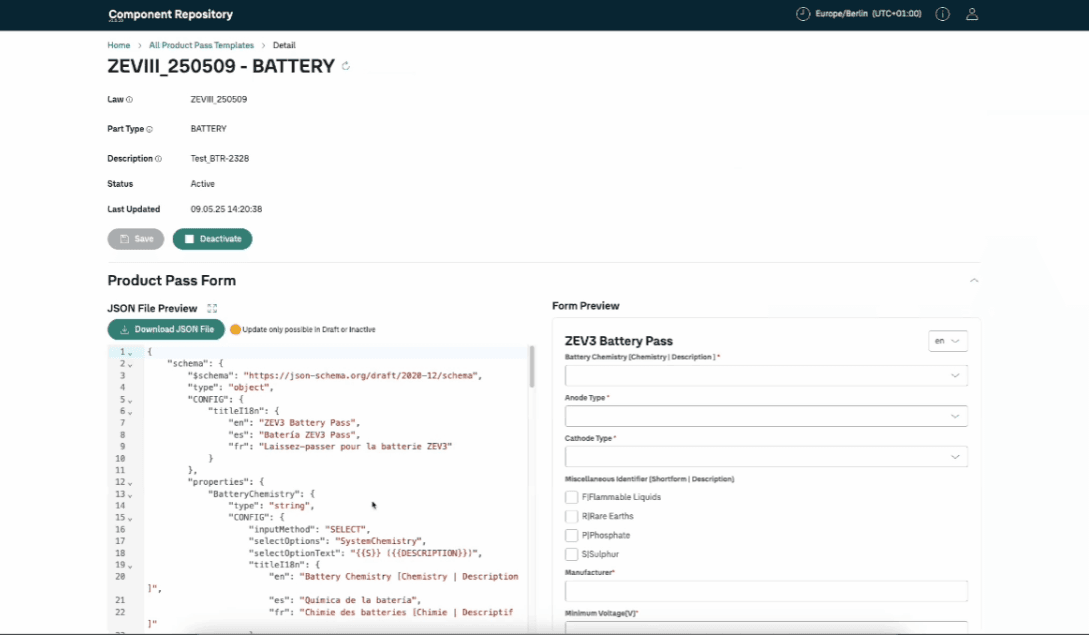The height and width of the screenshot is (635, 1089).
Task: Click the info icon next to Part Type
Action: (150, 129)
